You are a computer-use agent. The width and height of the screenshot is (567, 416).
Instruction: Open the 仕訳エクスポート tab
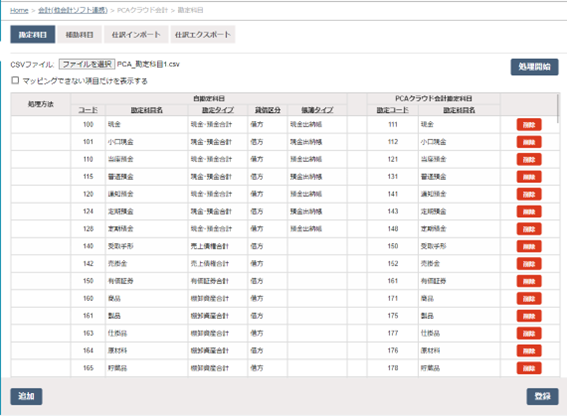tap(202, 35)
